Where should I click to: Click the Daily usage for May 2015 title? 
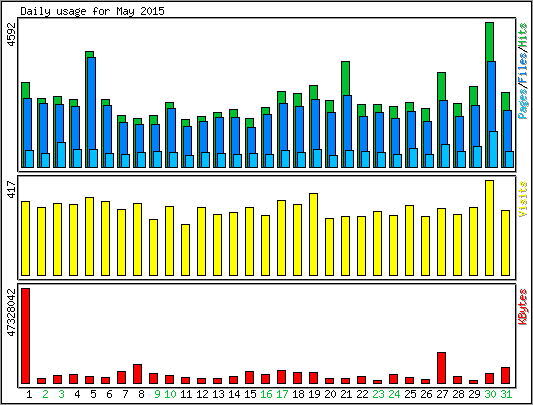92,11
